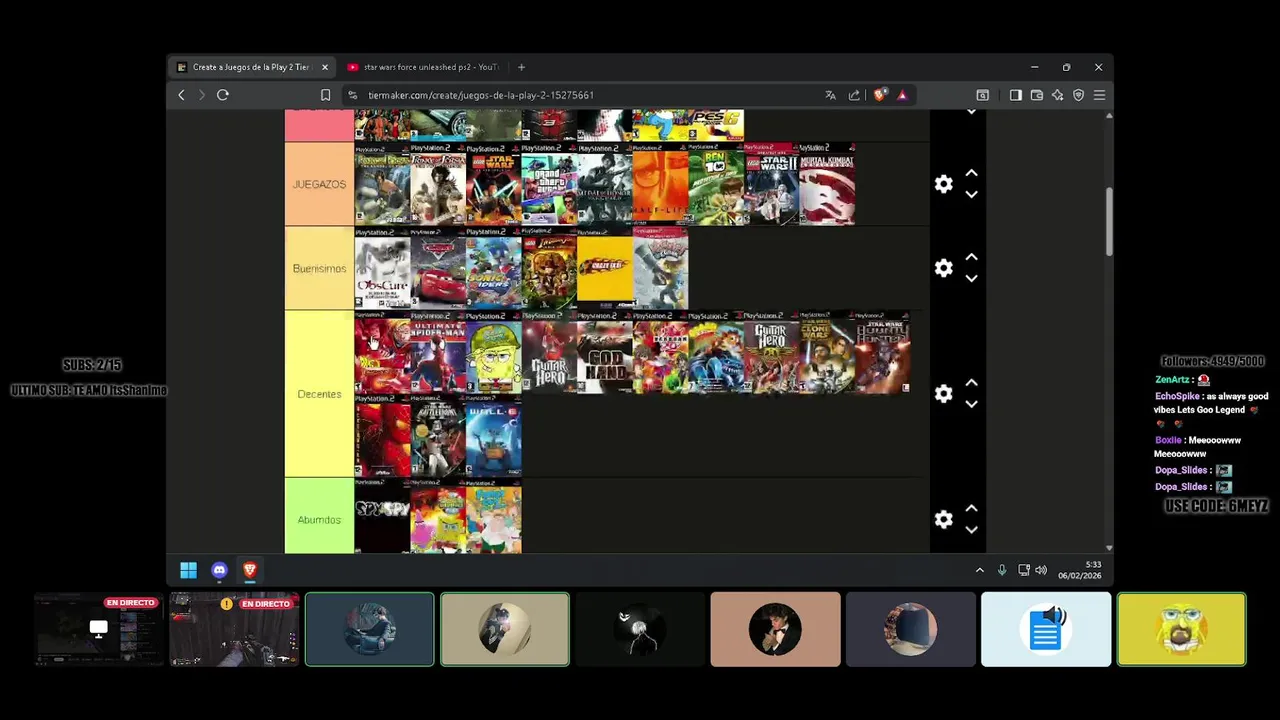Select the God Hand cover
Screen dimensions: 1280x720
[605, 352]
